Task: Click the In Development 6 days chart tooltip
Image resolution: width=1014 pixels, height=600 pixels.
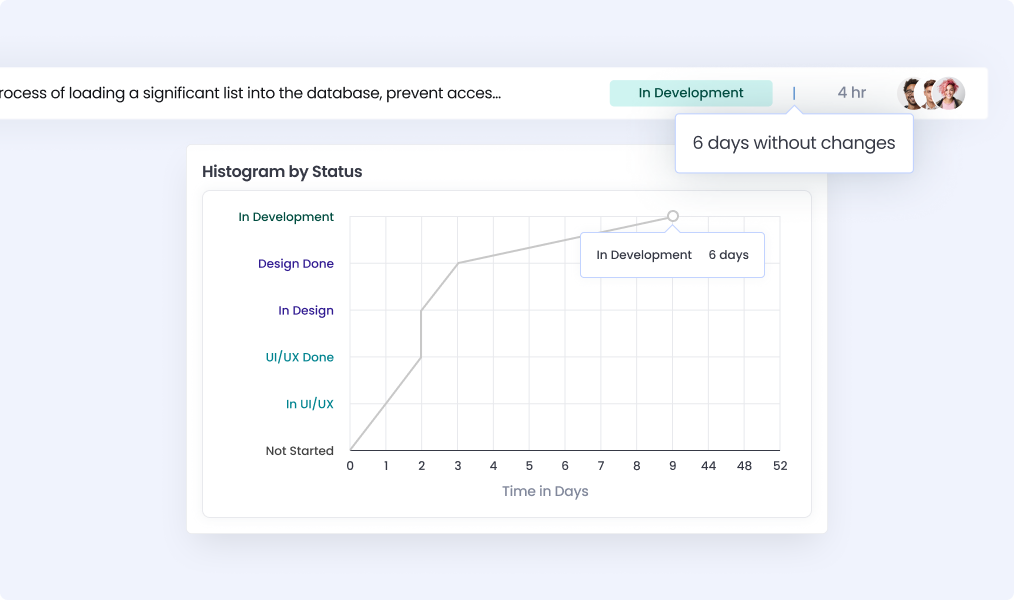Action: 672,255
